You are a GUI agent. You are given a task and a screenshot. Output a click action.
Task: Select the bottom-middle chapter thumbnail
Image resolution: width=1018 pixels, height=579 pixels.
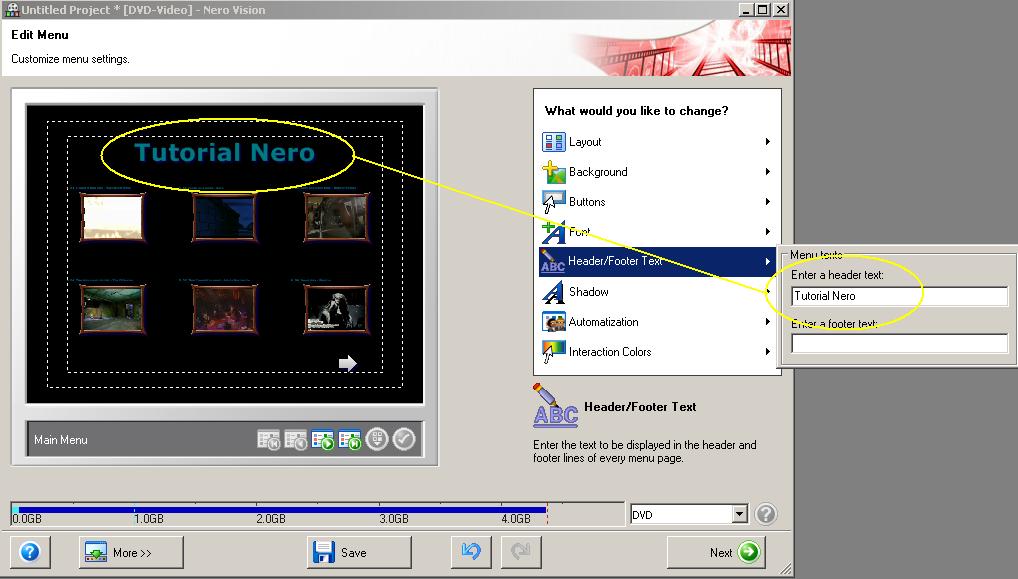click(x=224, y=309)
